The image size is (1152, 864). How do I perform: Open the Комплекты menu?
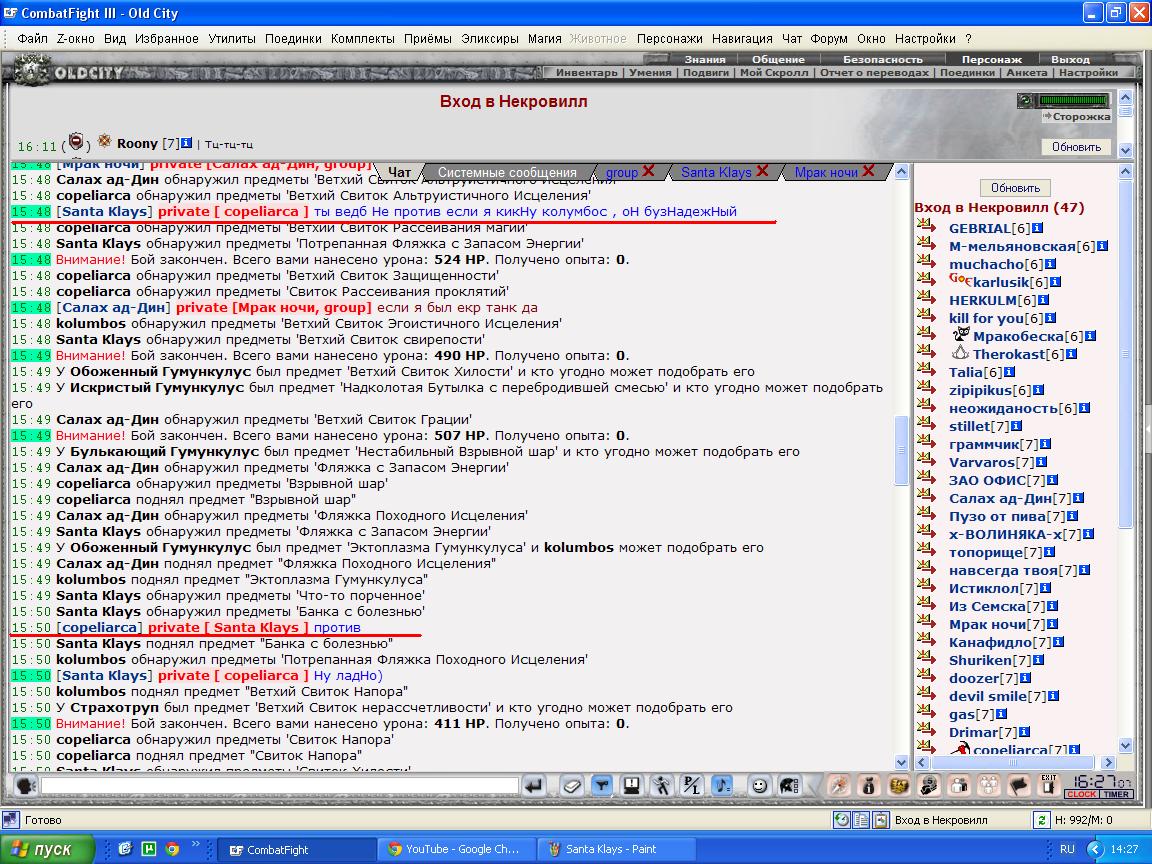coord(362,39)
